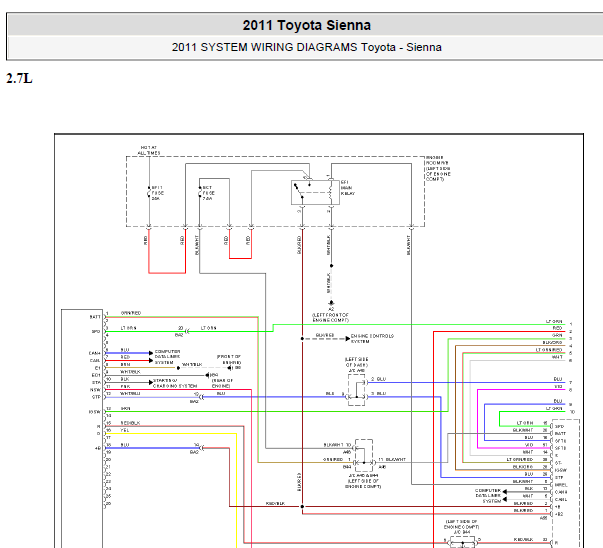Click the second fuse symbol beside the 7.5A label
603x548 pixels.
[x=200, y=193]
